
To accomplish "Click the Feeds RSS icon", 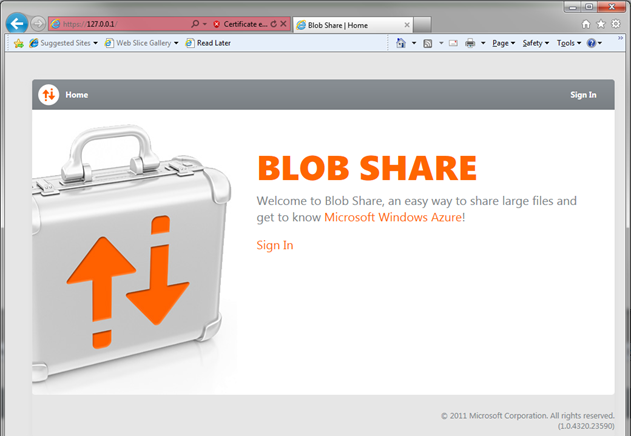I will click(428, 43).
